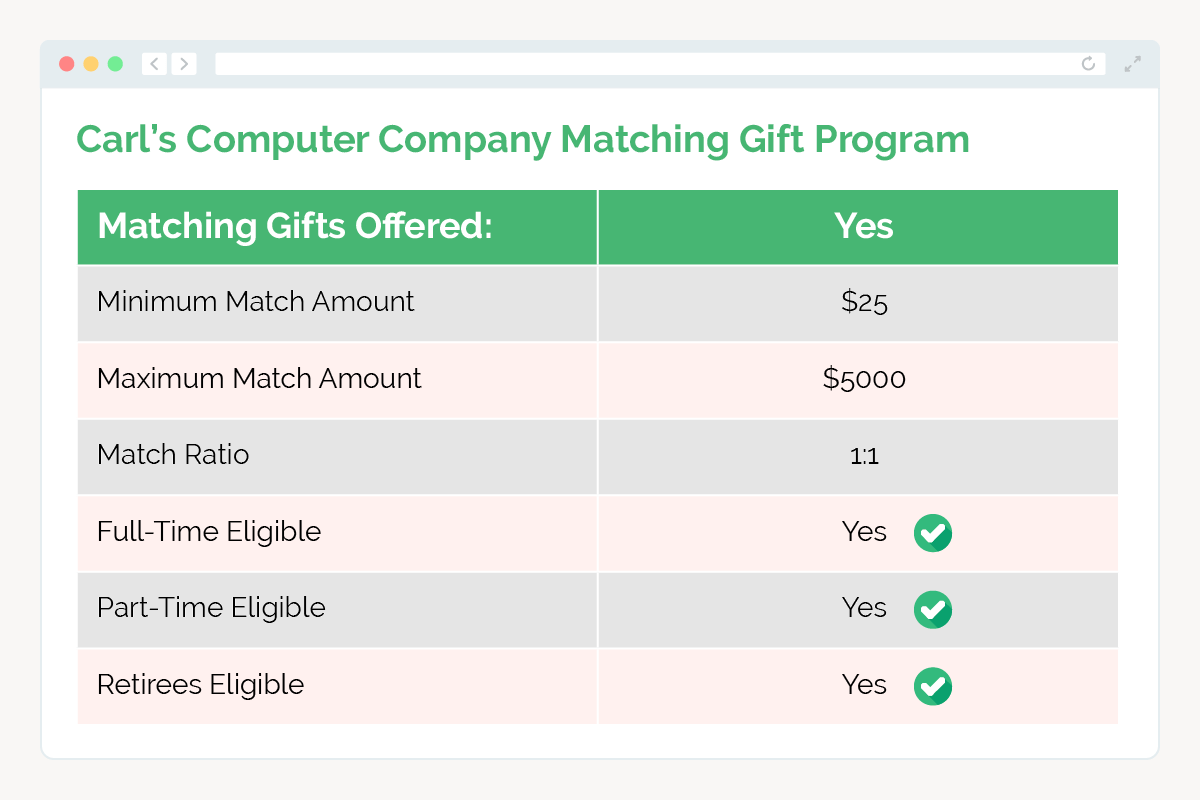This screenshot has height=800, width=1200.
Task: Click the Carl's Computer Company program title
Action: coord(523,139)
